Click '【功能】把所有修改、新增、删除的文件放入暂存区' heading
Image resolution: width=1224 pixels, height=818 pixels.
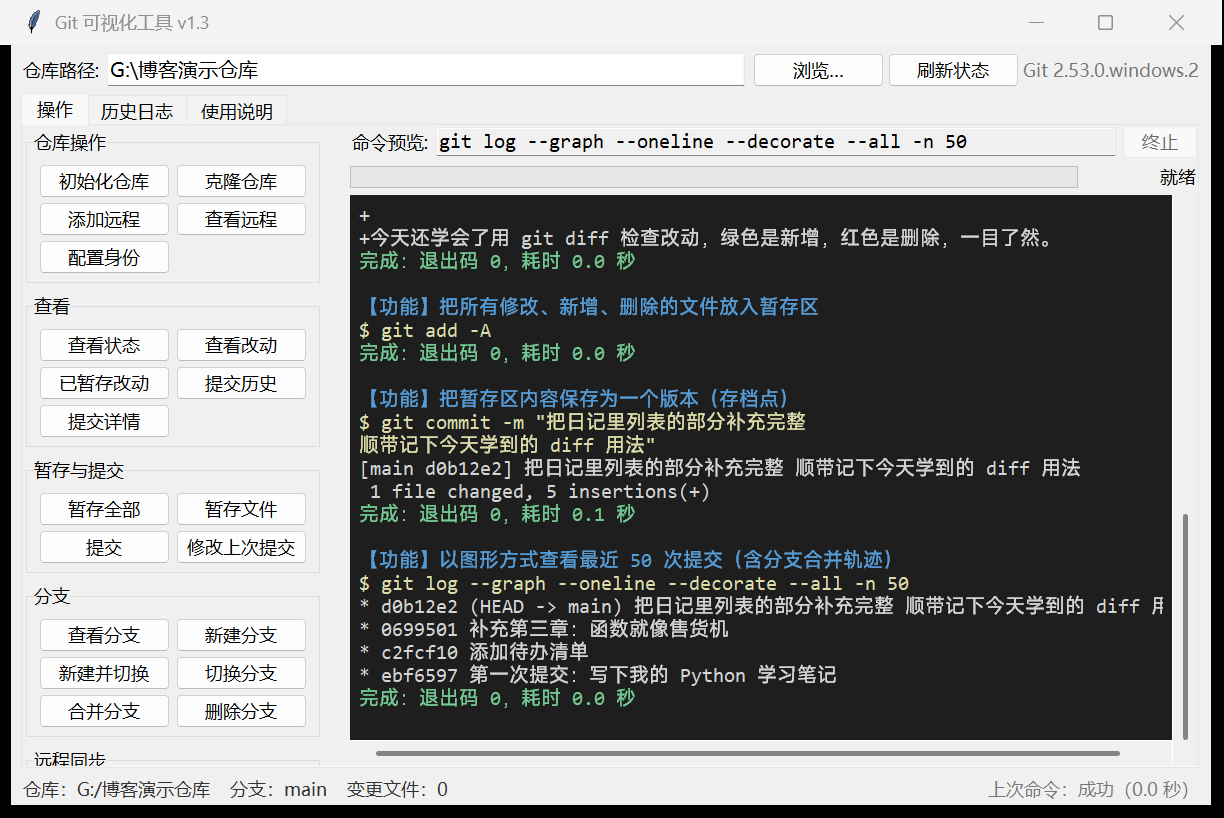point(589,307)
